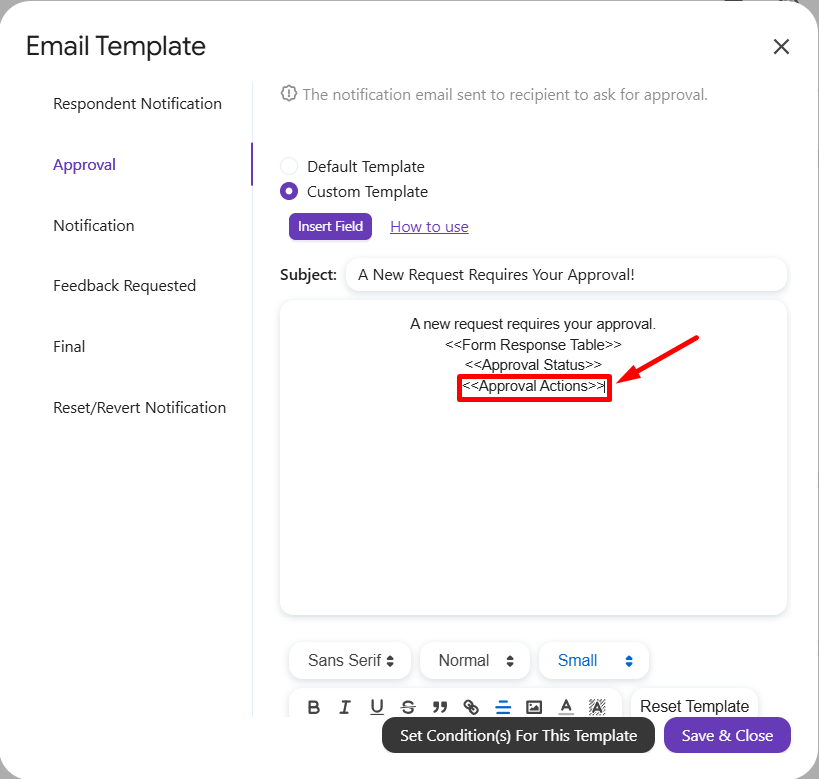
Task: Open the How to use link
Action: coord(429,227)
